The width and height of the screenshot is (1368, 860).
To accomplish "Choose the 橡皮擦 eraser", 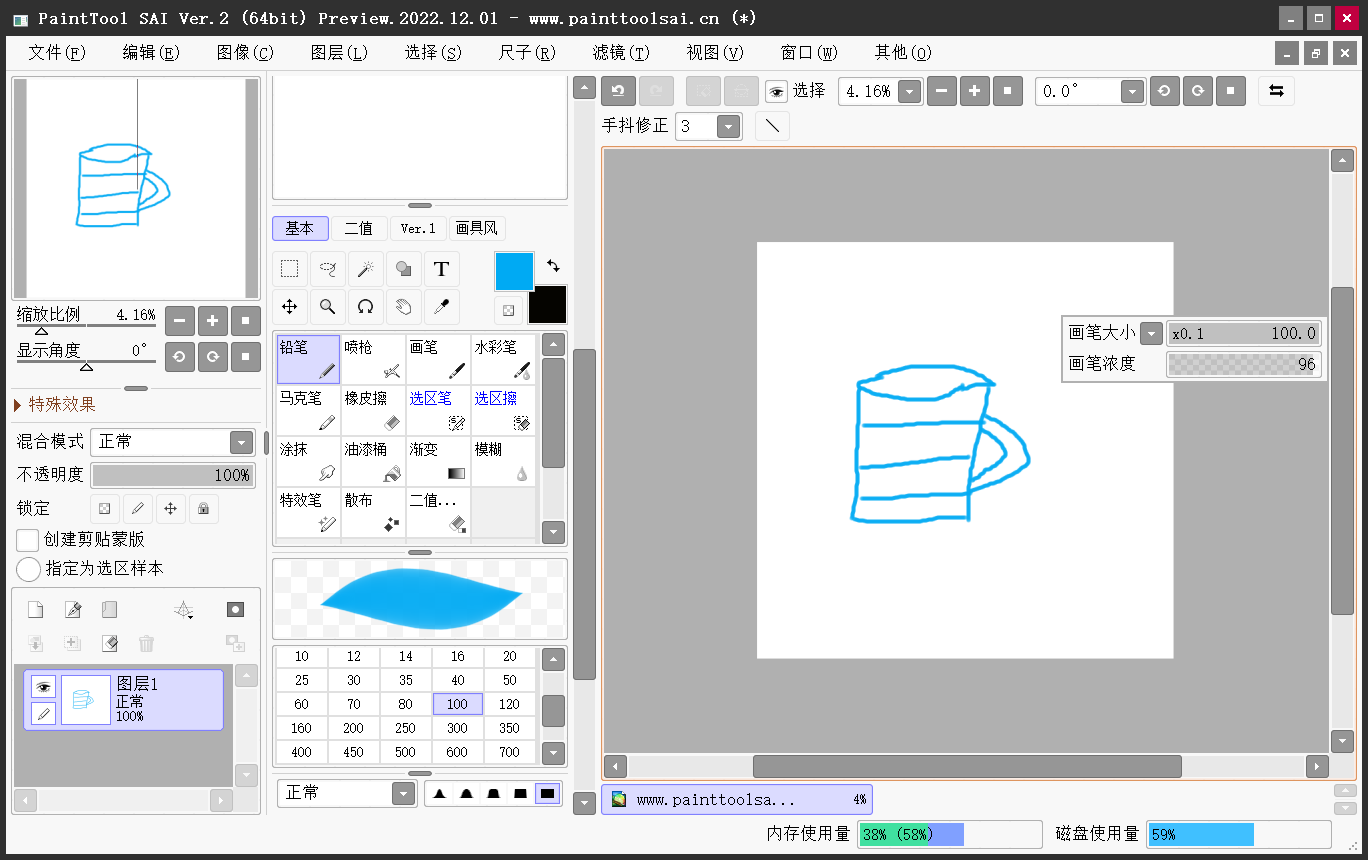I will point(373,411).
